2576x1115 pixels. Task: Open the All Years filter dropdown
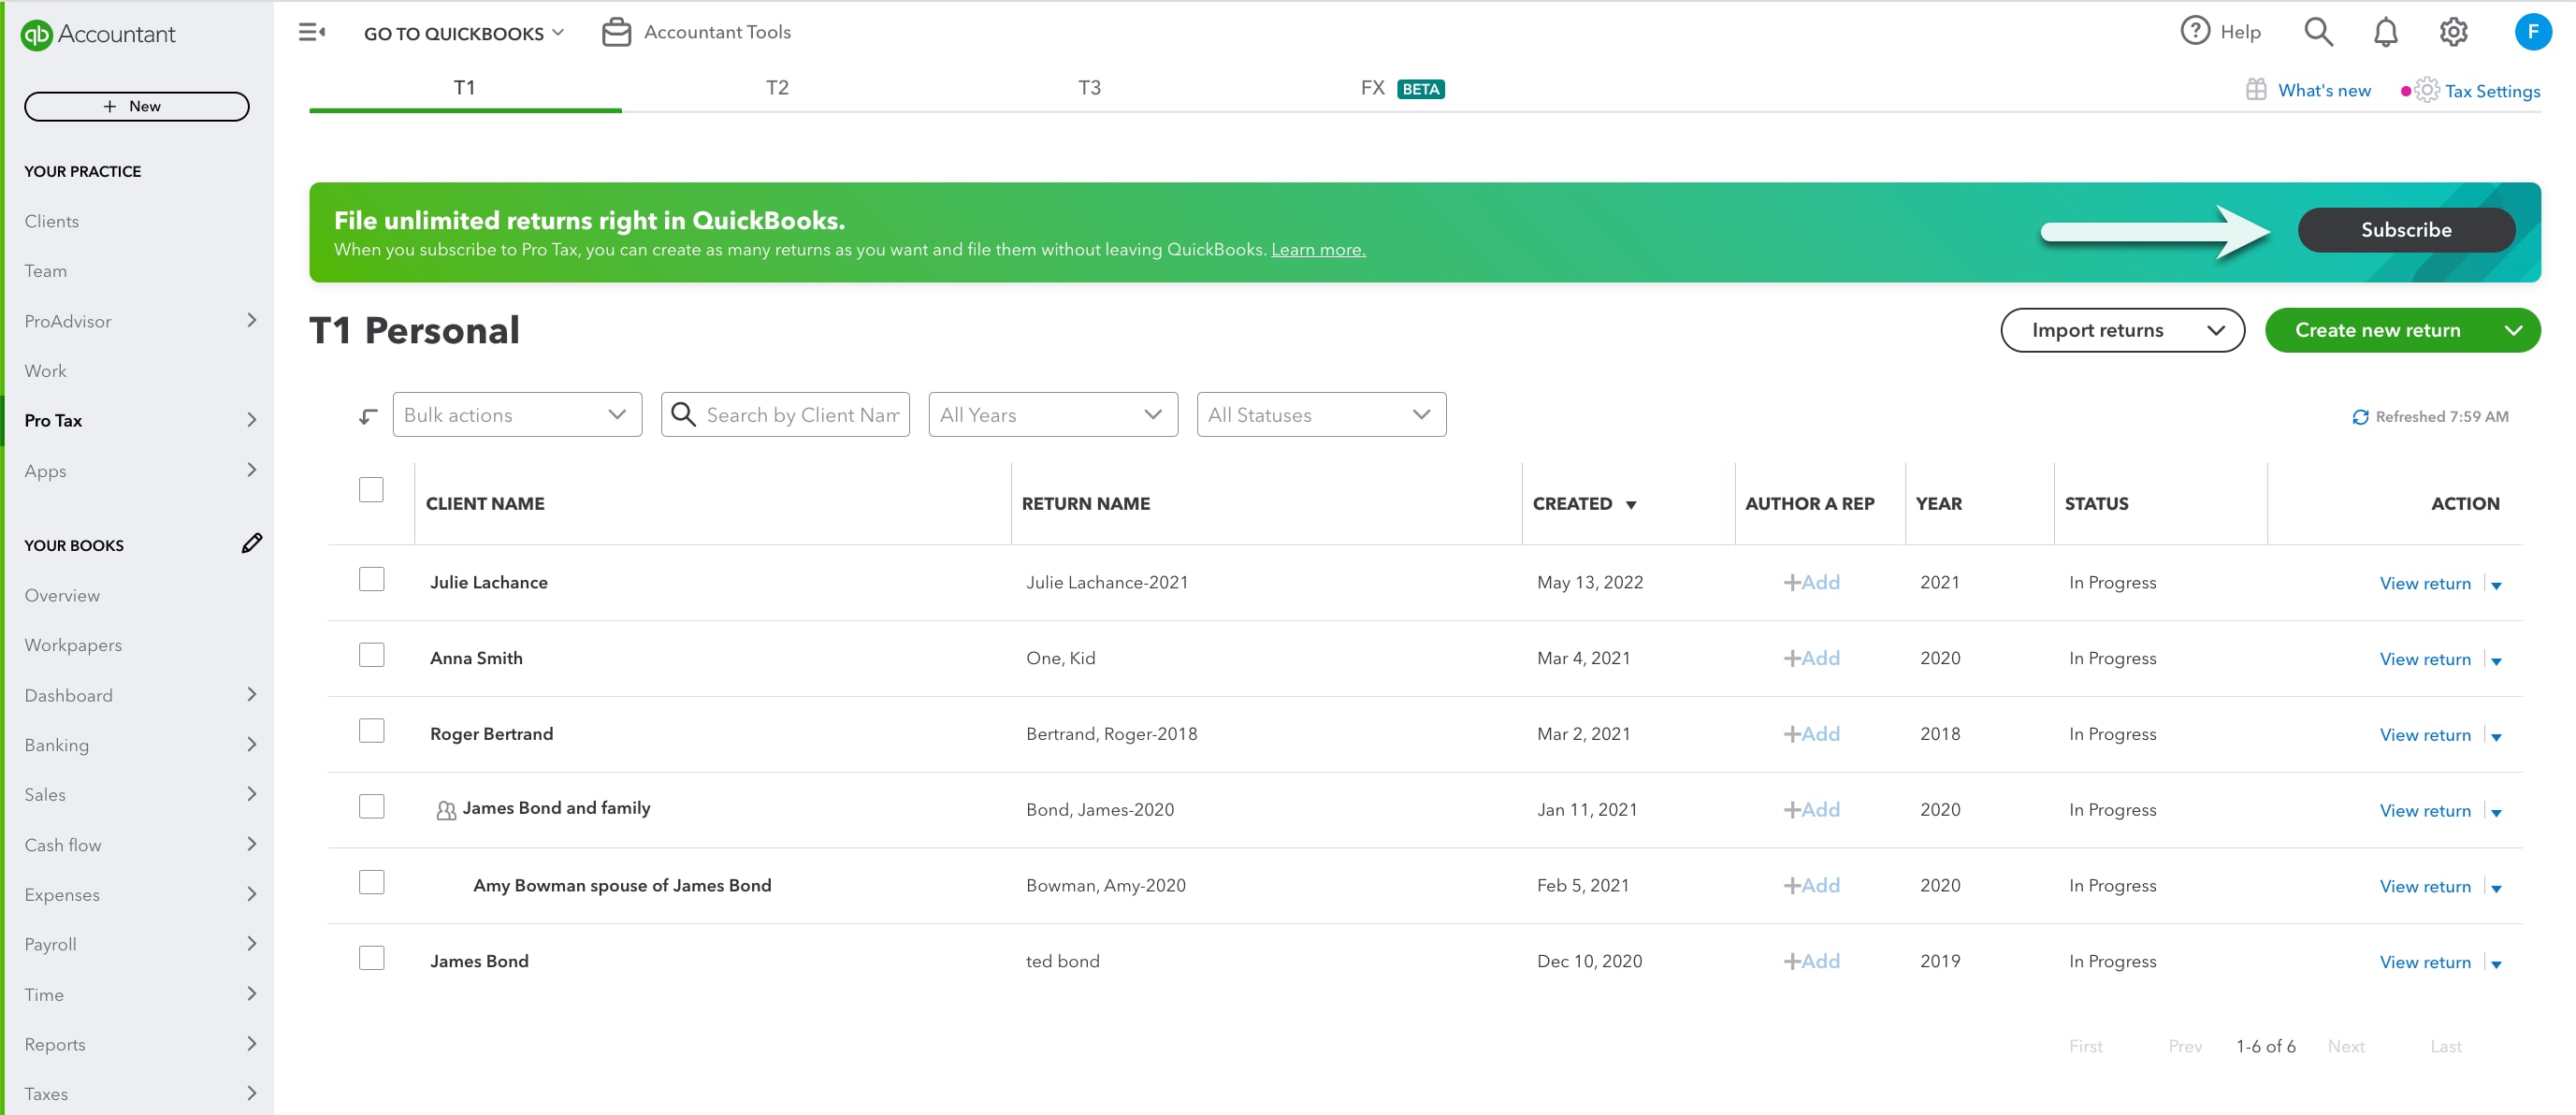(x=1053, y=414)
